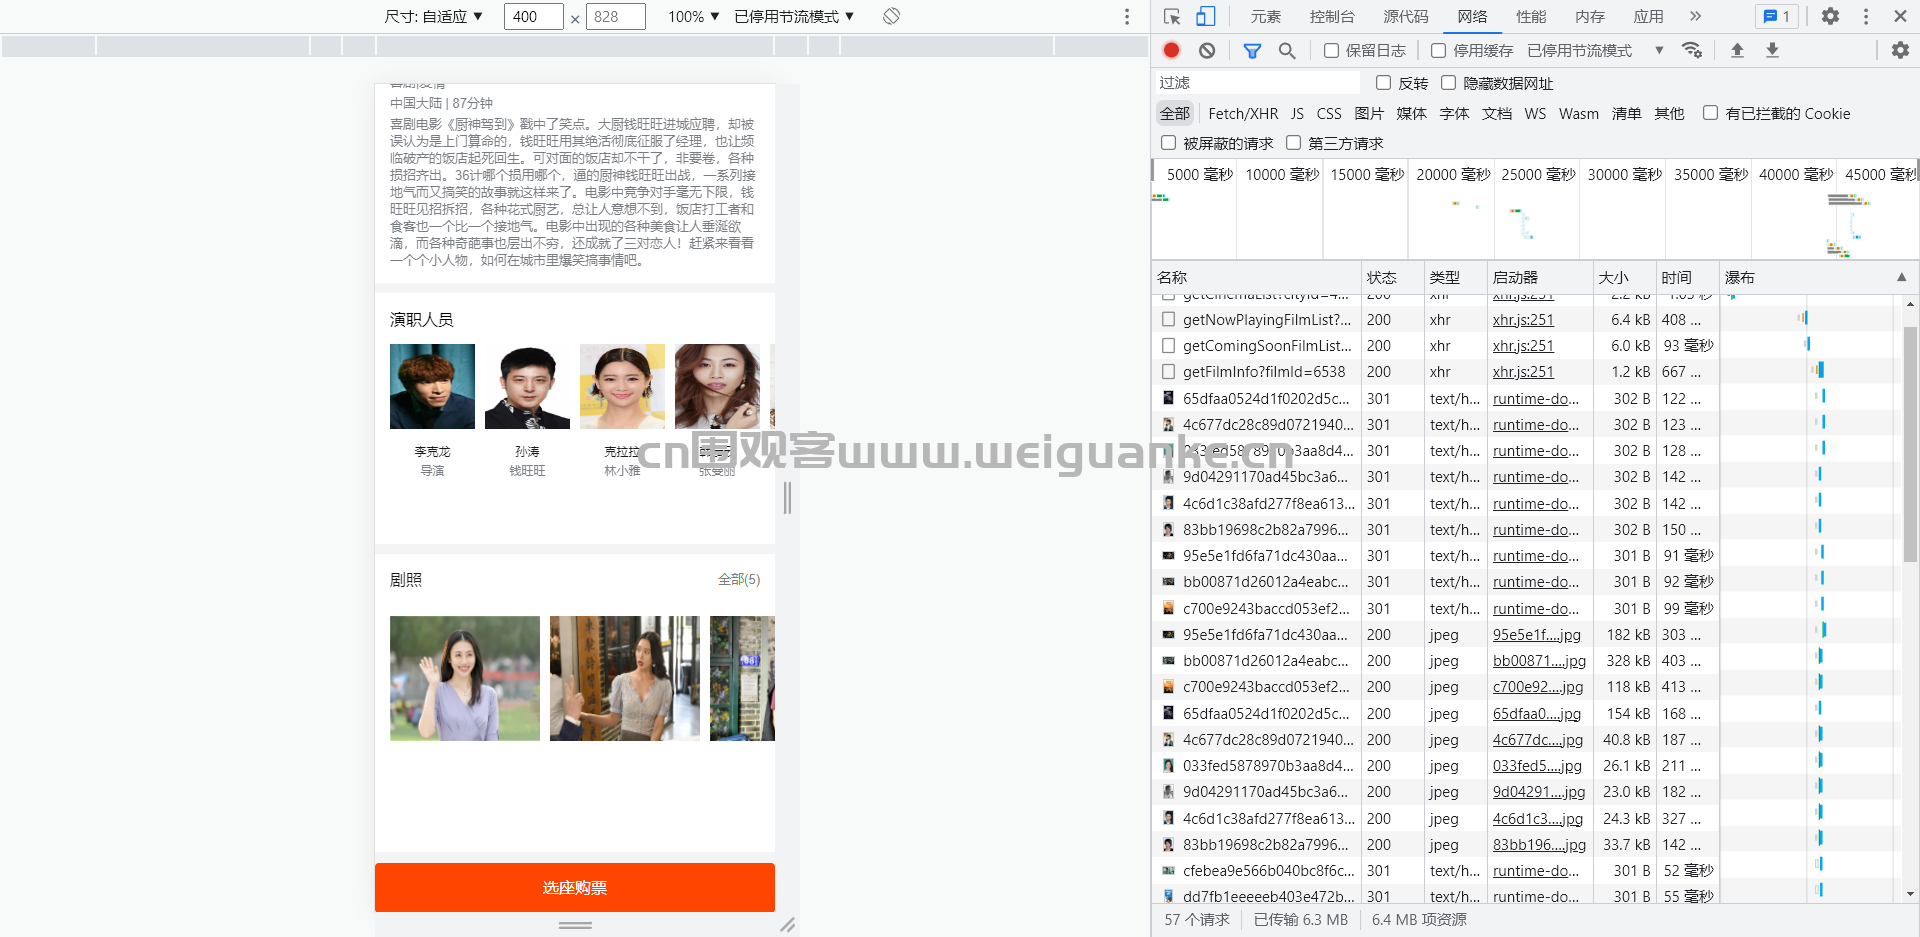Click the rotate screen icon
The image size is (1920, 937).
click(892, 16)
